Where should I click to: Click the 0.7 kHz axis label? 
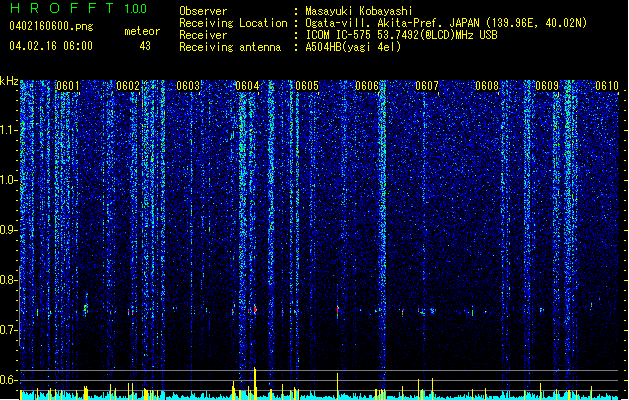point(9,330)
